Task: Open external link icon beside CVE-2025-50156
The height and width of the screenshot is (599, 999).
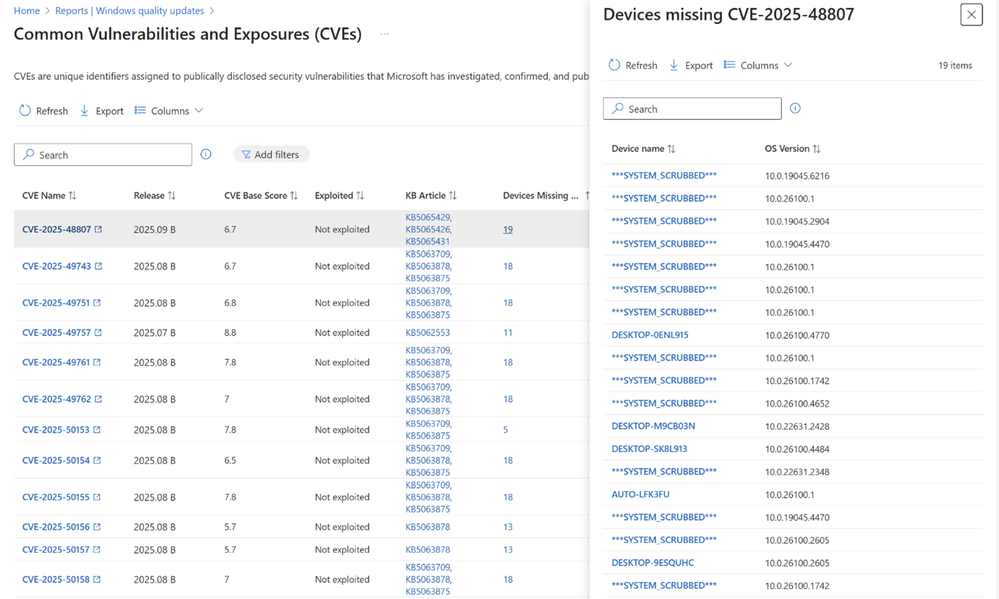Action: tap(97, 527)
